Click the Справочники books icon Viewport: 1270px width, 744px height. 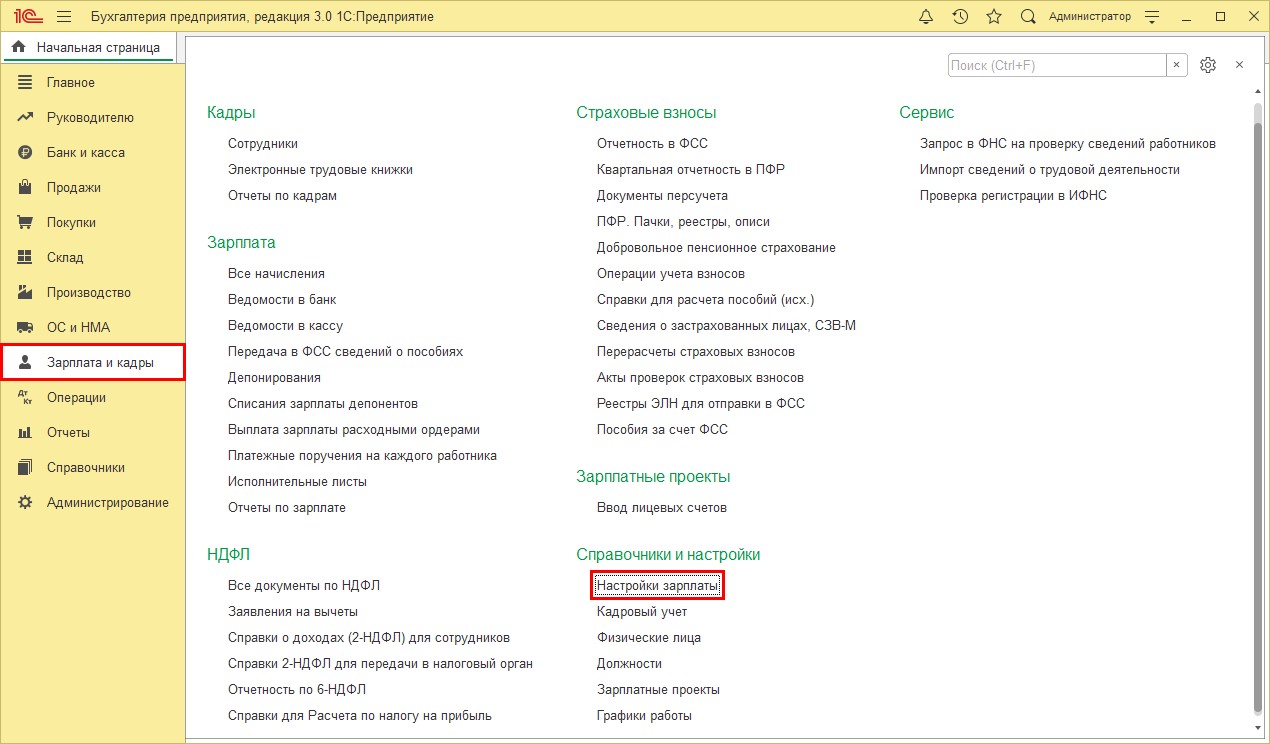[26, 468]
